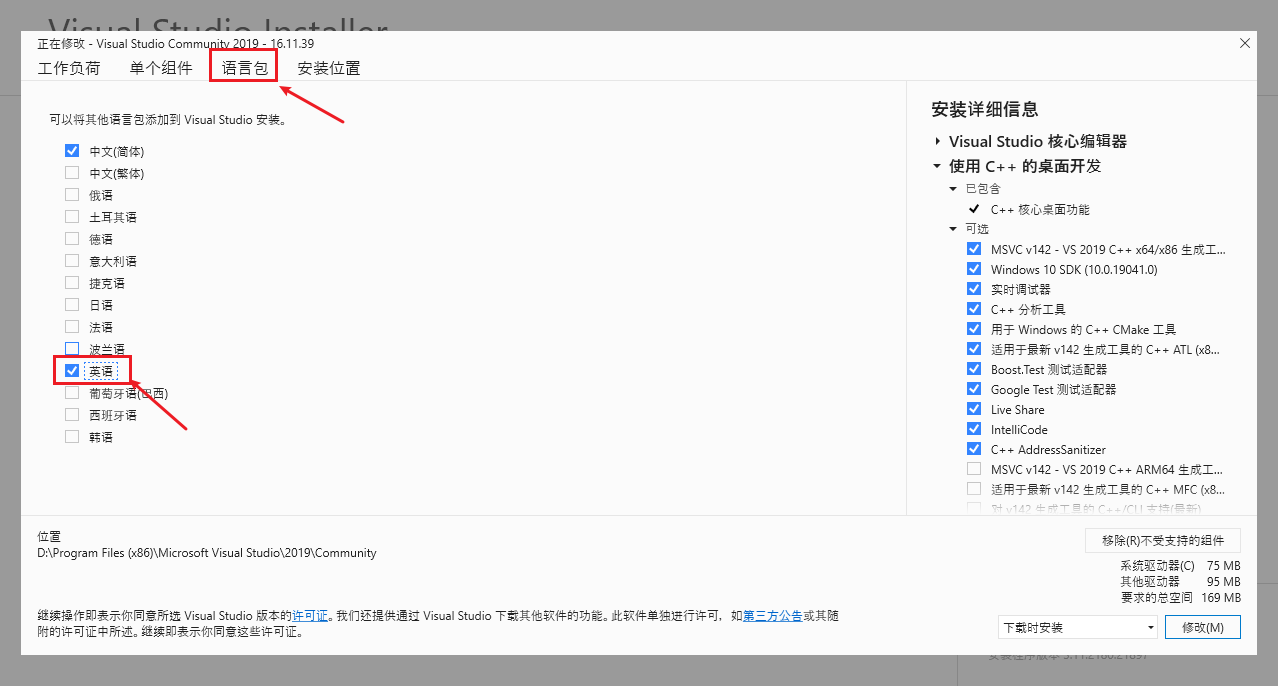Collapse the 可选 group
This screenshot has height=686, width=1278.
point(953,229)
